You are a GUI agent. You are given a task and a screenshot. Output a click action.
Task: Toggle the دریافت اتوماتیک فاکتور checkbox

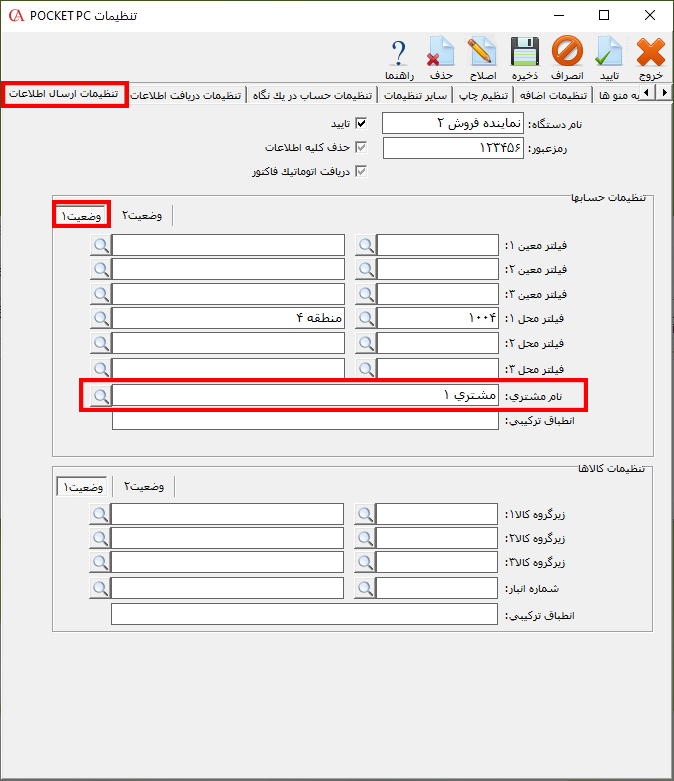pyautogui.click(x=362, y=172)
